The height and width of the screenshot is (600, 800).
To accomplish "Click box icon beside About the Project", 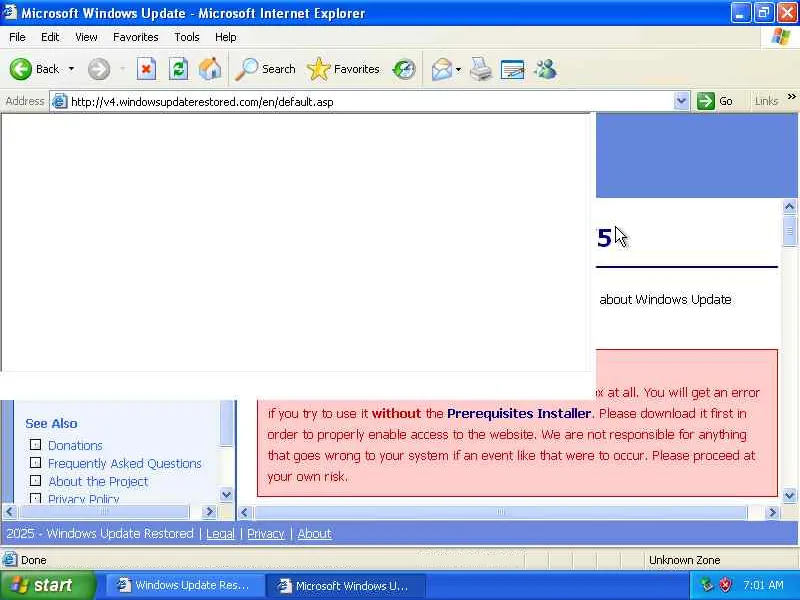I will pyautogui.click(x=35, y=481).
